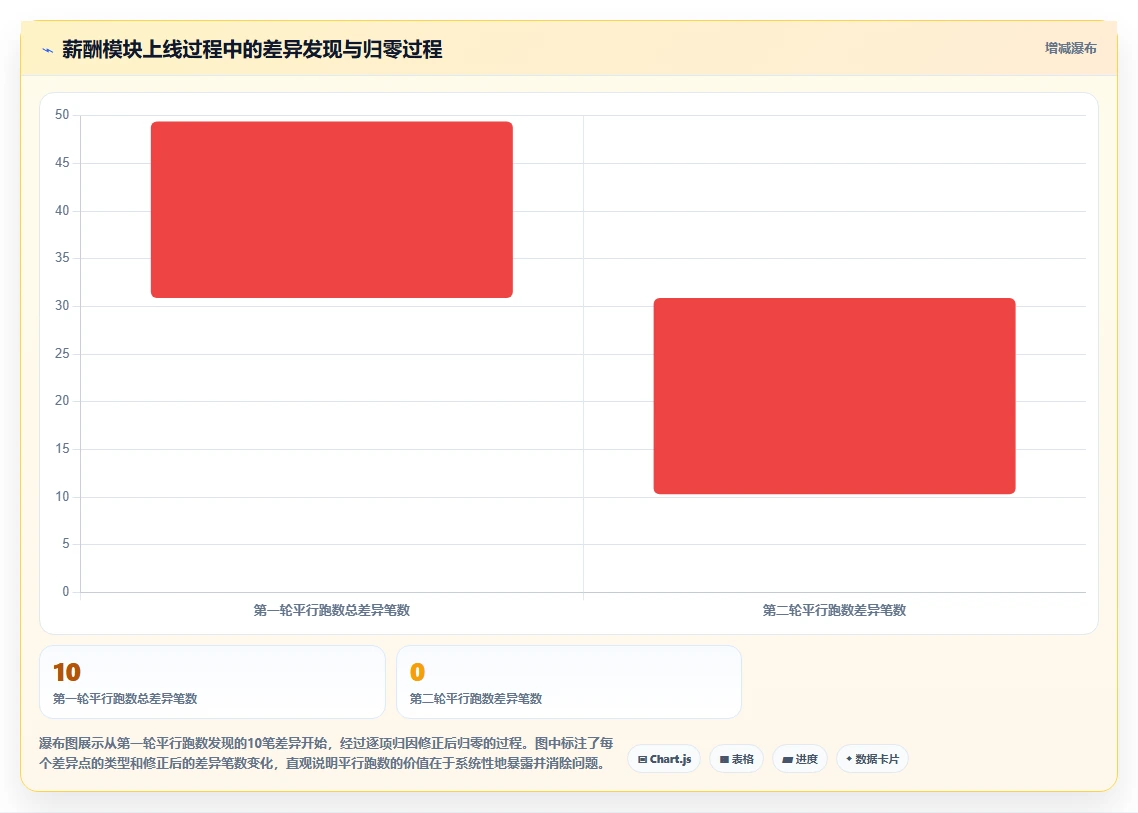Image resolution: width=1138 pixels, height=813 pixels.
Task: Click the y-axis tick label 5
Action: point(66,544)
